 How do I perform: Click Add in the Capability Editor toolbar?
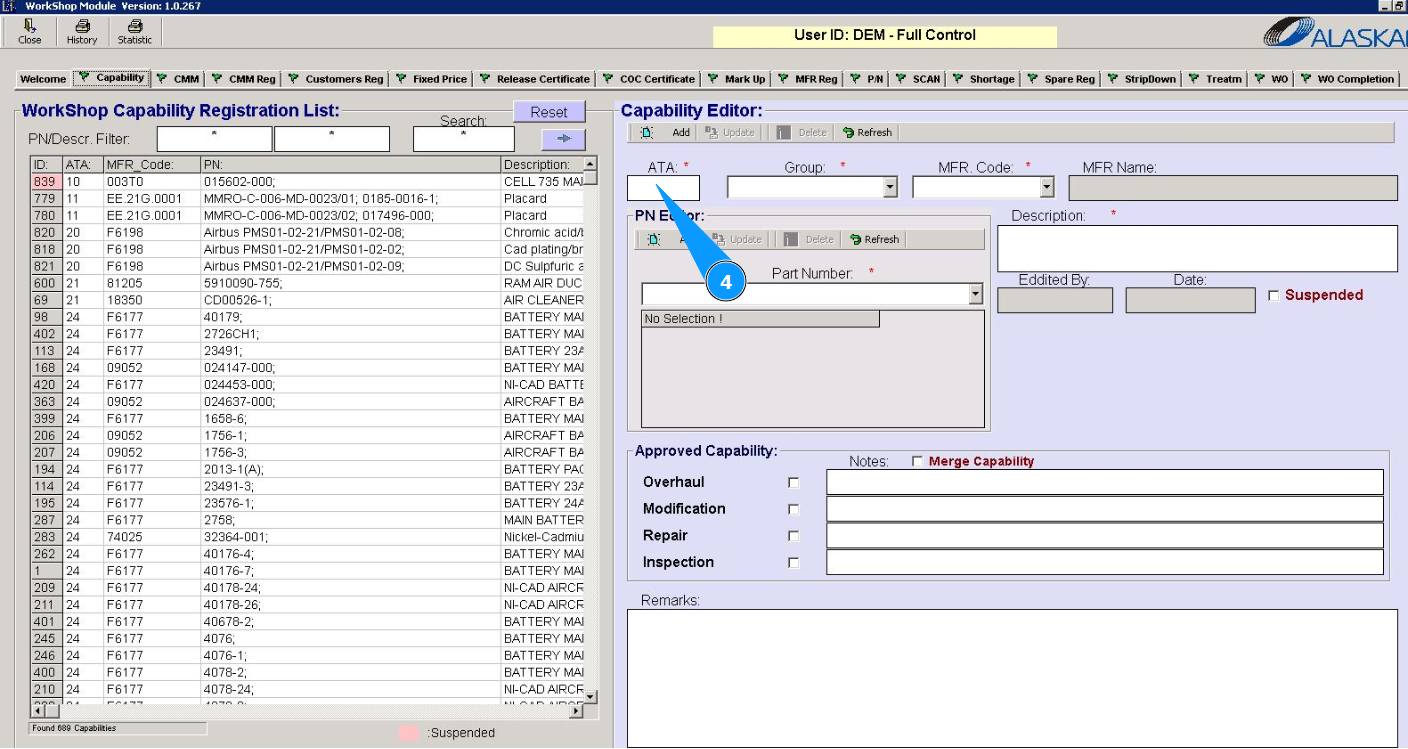[680, 133]
